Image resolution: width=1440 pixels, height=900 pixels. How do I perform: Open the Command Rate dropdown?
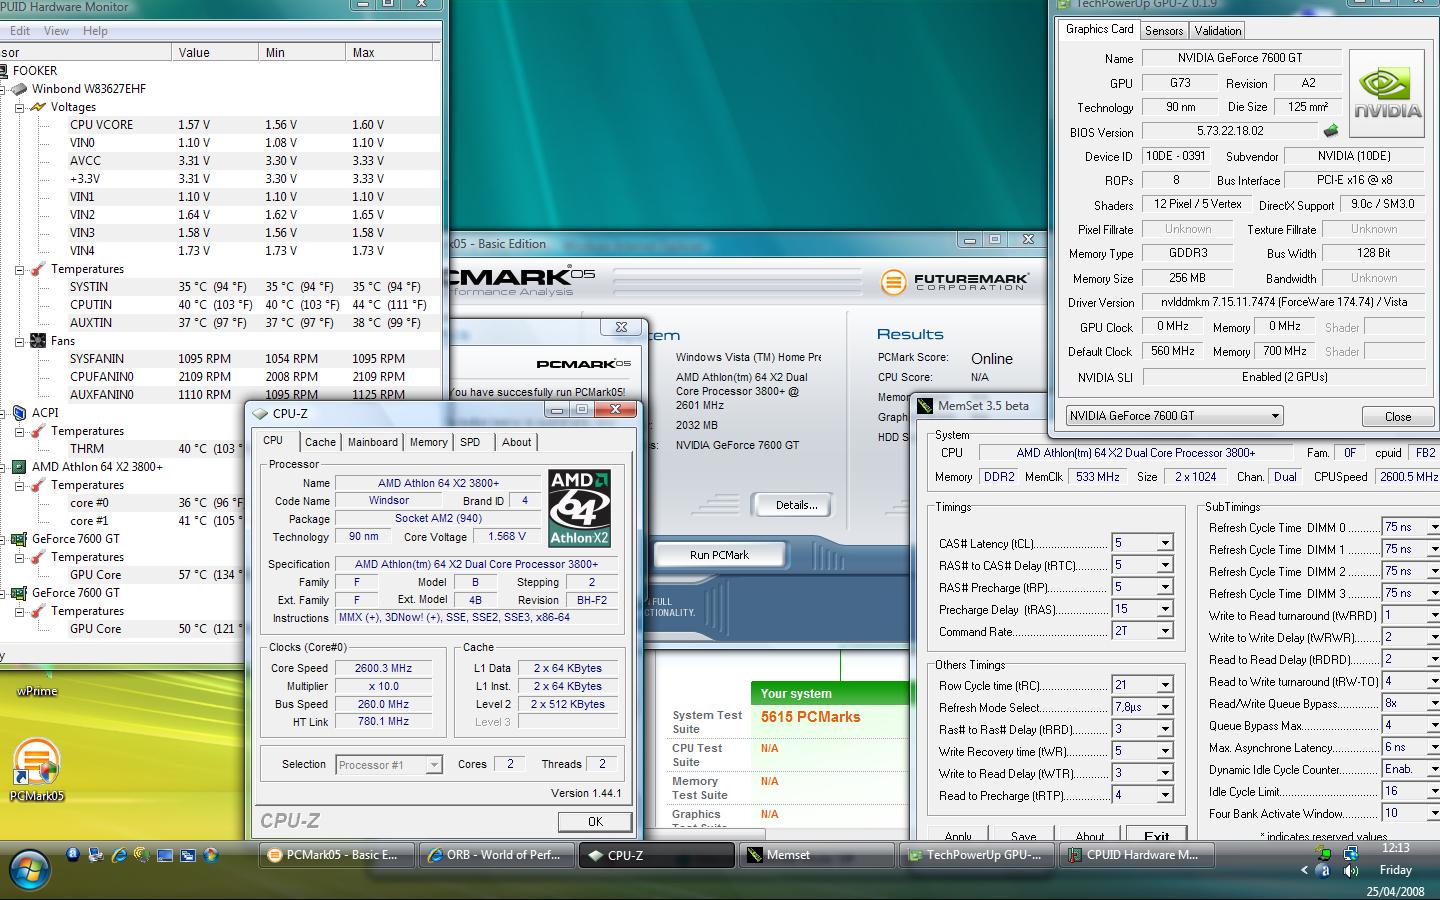pyautogui.click(x=1165, y=631)
